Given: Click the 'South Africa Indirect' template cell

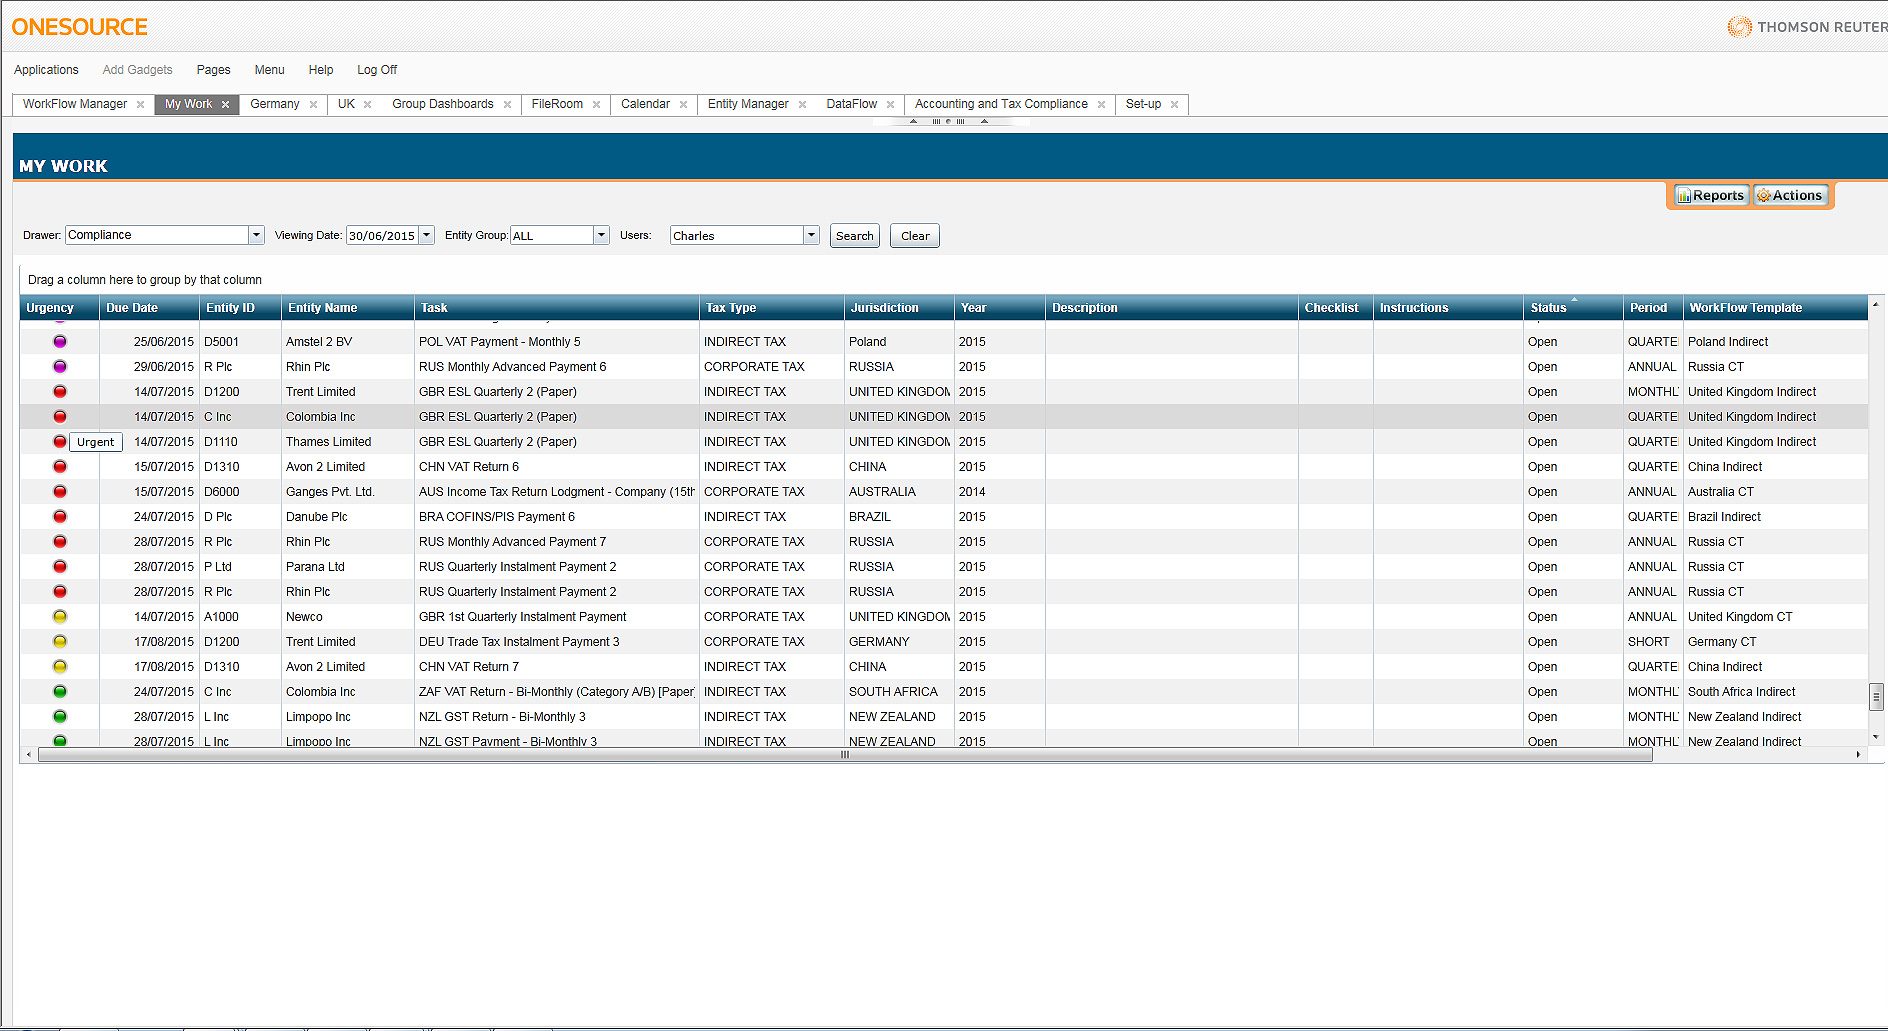Looking at the screenshot, I should click(x=1775, y=692).
